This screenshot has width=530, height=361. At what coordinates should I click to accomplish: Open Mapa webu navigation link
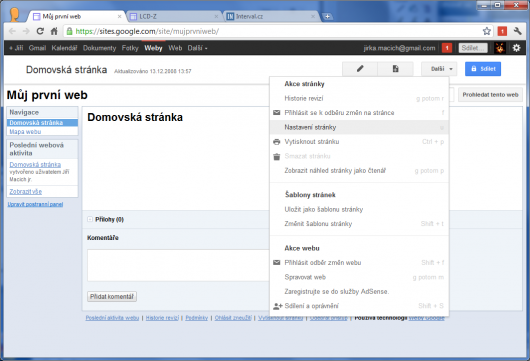coord(25,131)
